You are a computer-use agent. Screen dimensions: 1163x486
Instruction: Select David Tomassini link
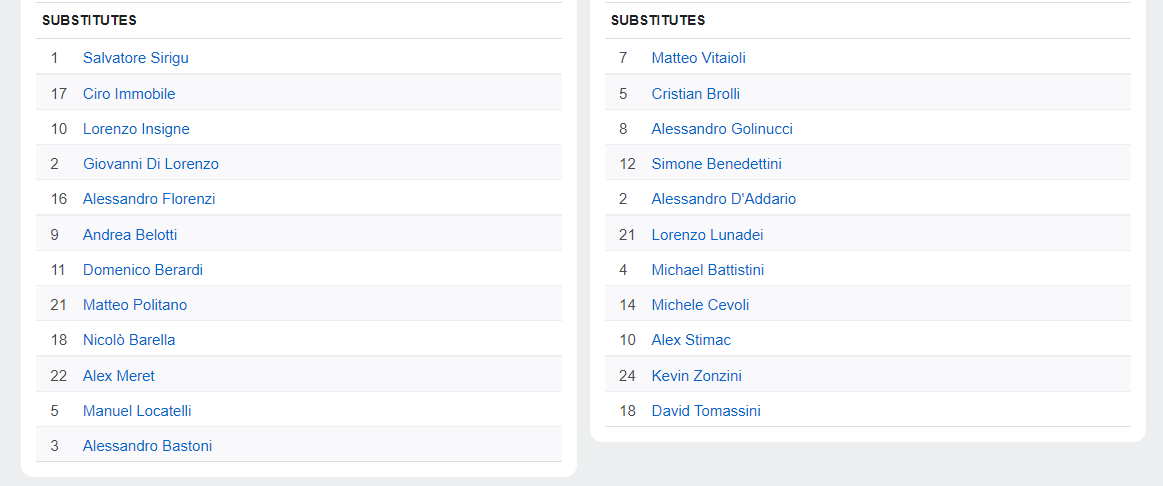pyautogui.click(x=705, y=411)
